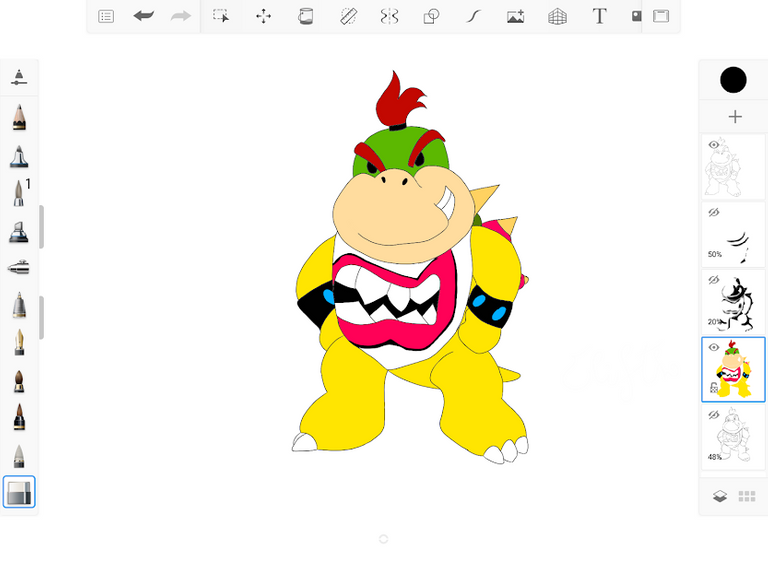
Task: Toggle full screen UI view
Action: [661, 16]
